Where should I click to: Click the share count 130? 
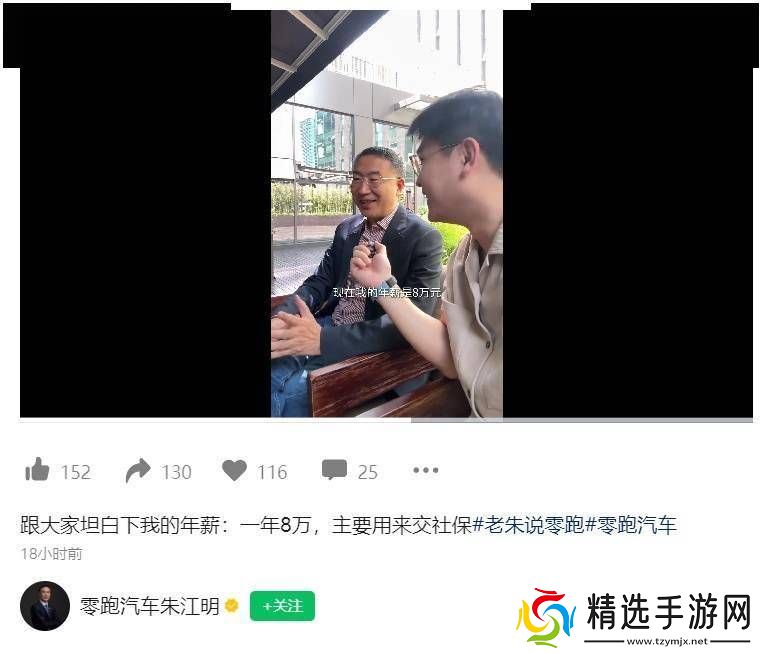point(176,472)
